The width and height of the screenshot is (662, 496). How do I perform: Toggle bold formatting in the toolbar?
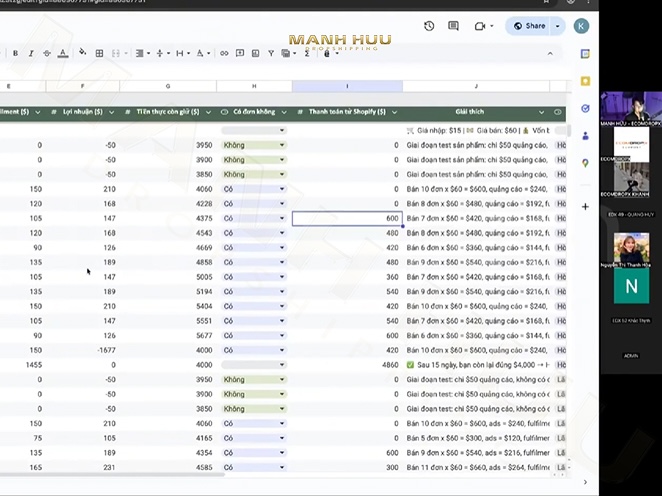pos(17,53)
